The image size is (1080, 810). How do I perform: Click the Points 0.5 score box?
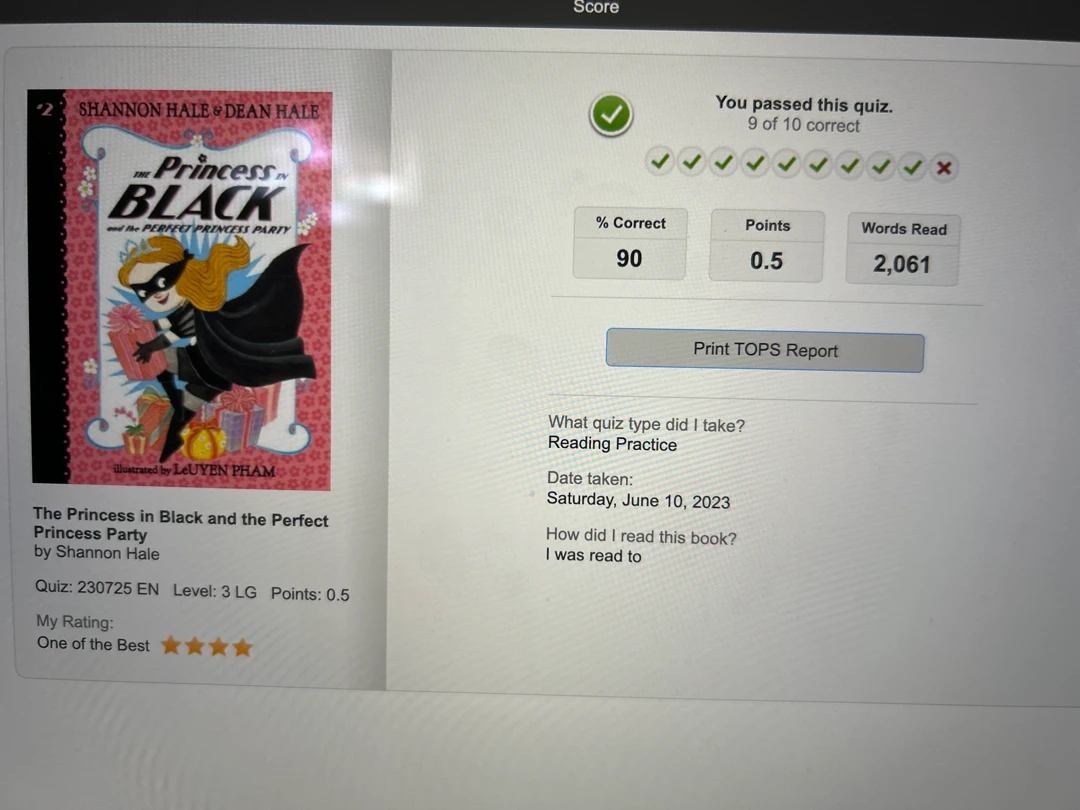(x=767, y=246)
